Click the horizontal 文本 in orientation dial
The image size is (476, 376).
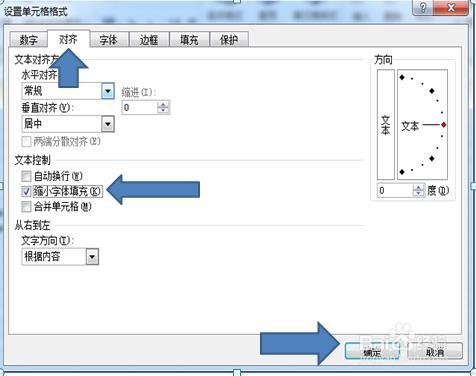410,126
